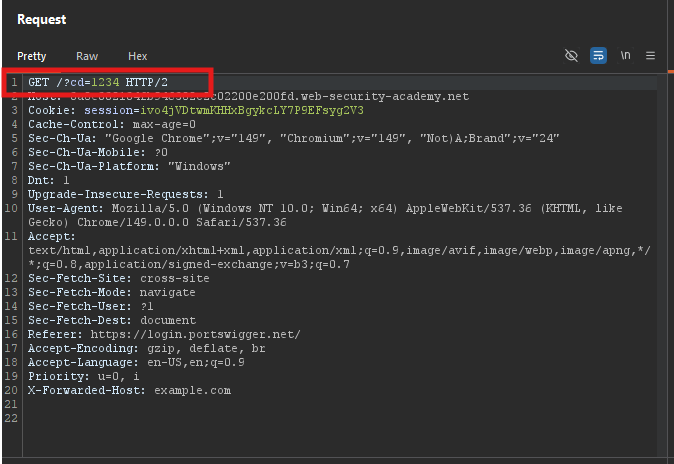
Task: Click the editor vertical scrollbar
Action: click(x=662, y=265)
